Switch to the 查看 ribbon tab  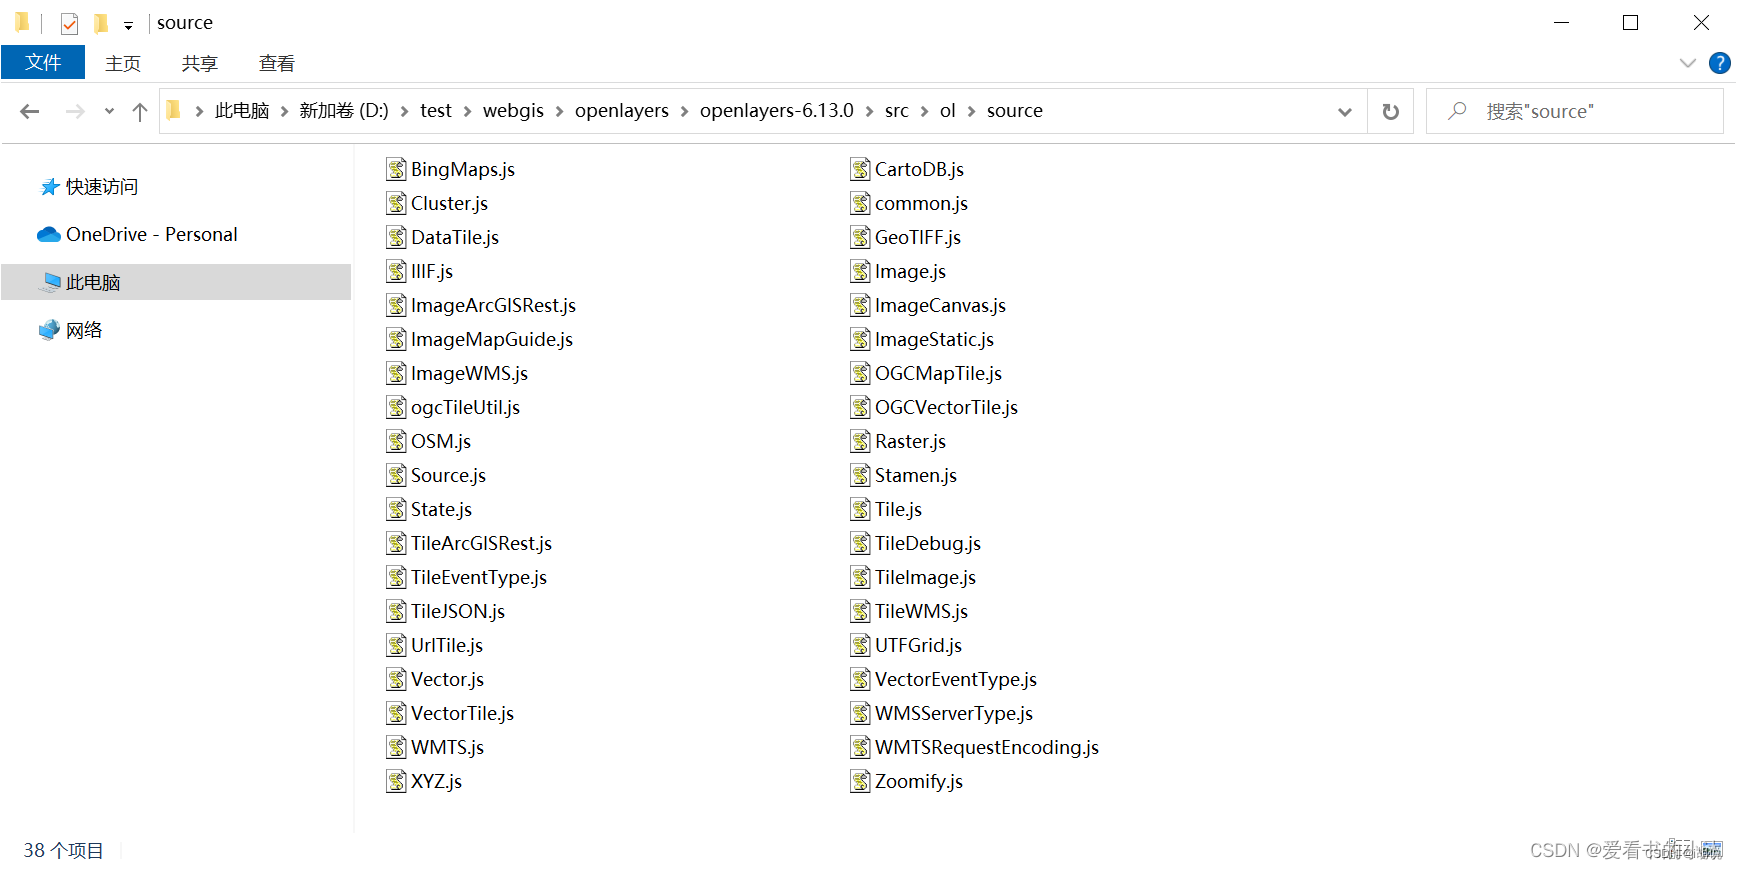(x=277, y=63)
